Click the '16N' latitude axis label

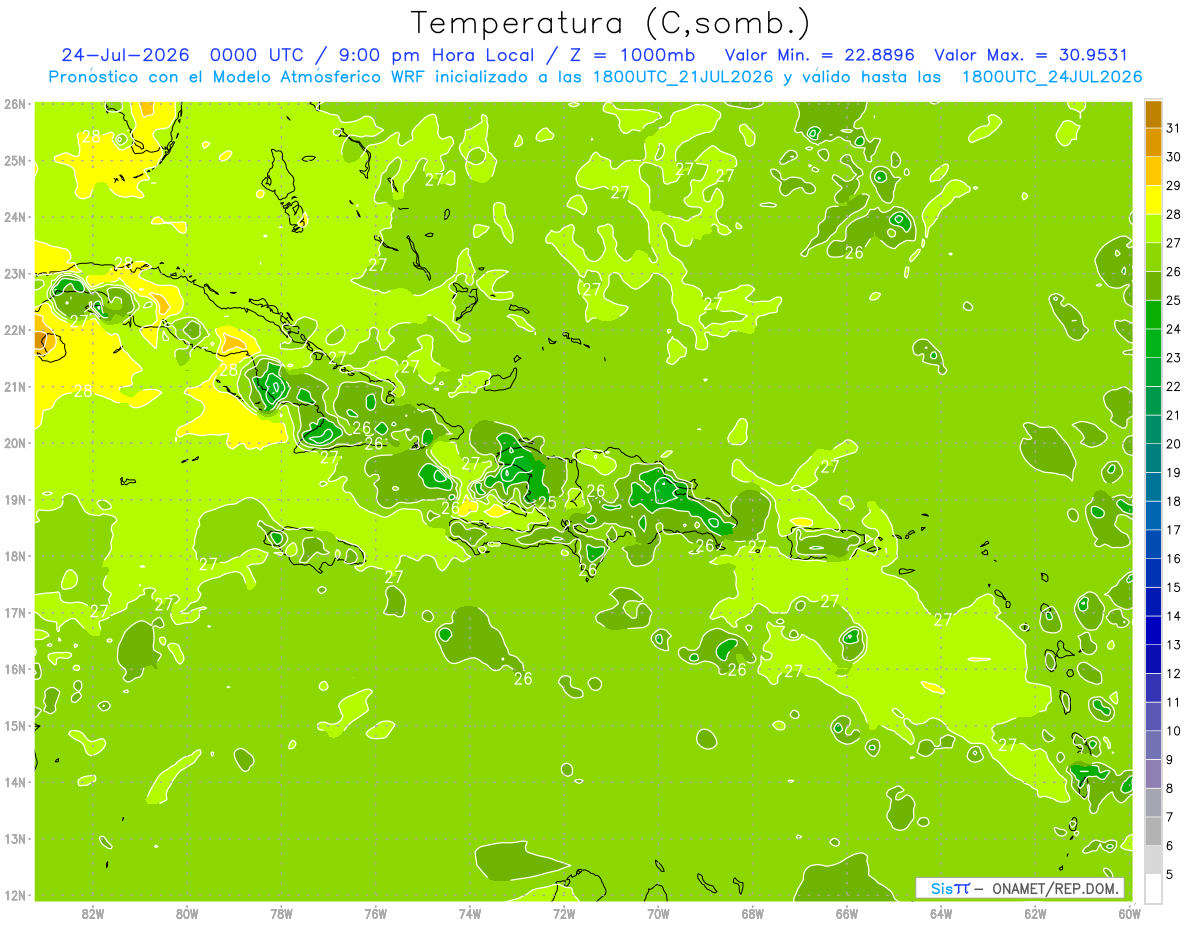[x=14, y=669]
